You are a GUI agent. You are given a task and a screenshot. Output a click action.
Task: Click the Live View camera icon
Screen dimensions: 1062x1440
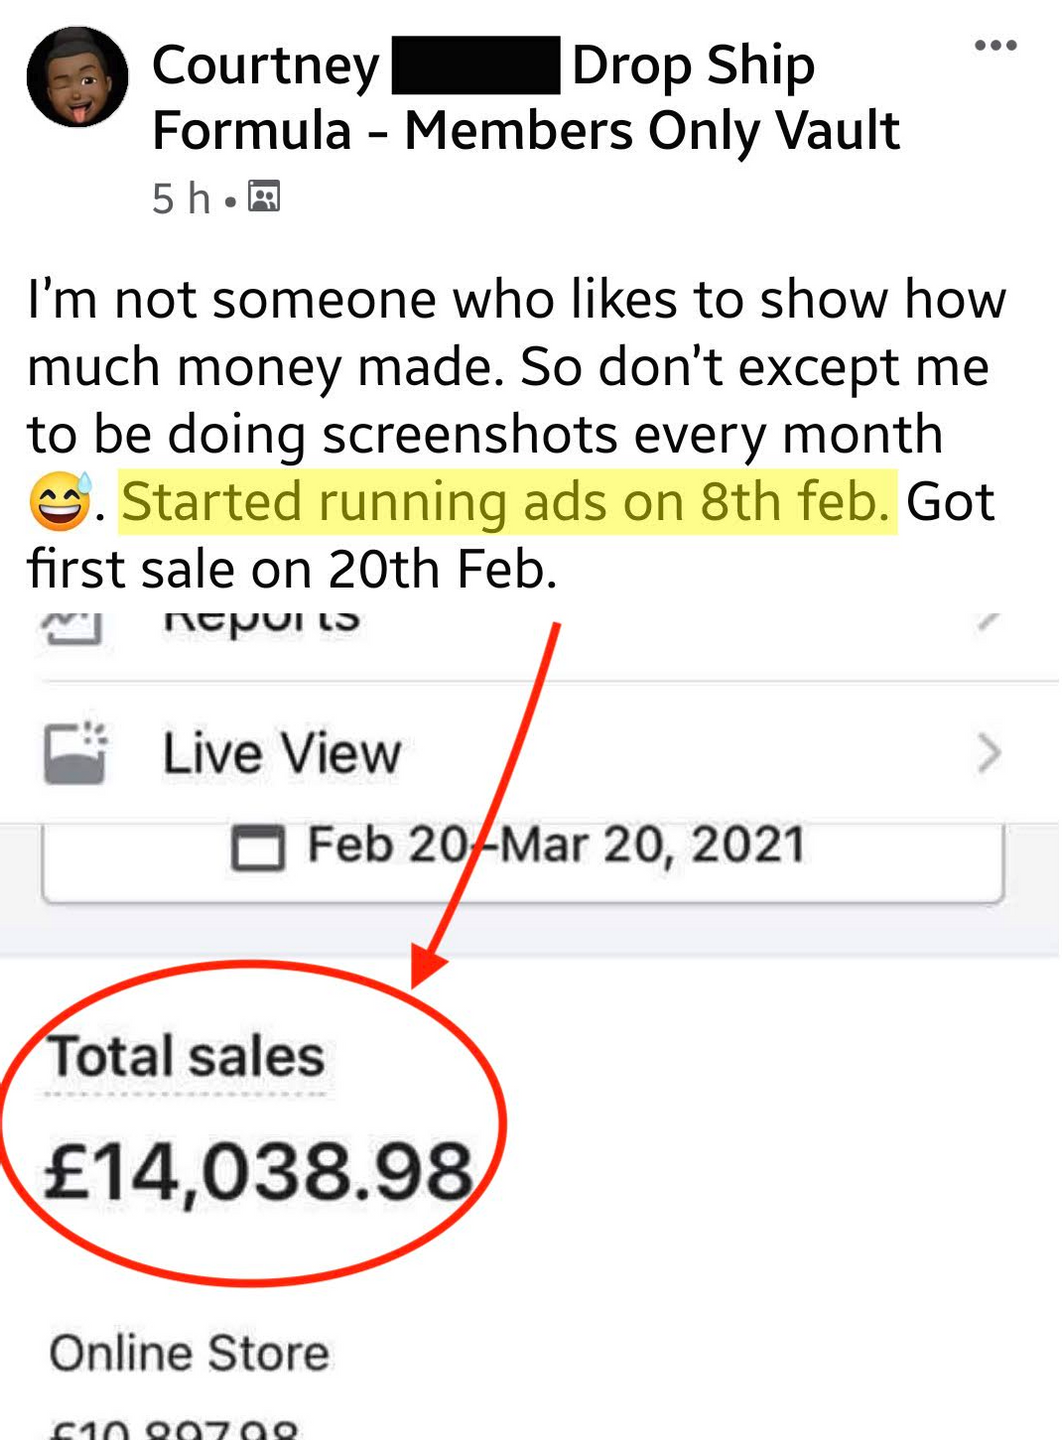[x=75, y=752]
